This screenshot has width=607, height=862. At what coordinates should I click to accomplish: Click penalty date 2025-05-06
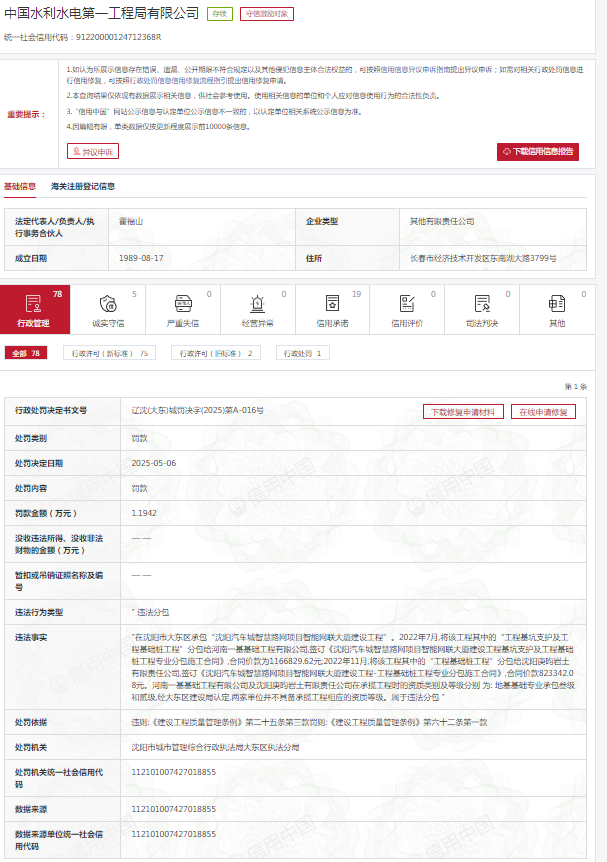coord(154,463)
